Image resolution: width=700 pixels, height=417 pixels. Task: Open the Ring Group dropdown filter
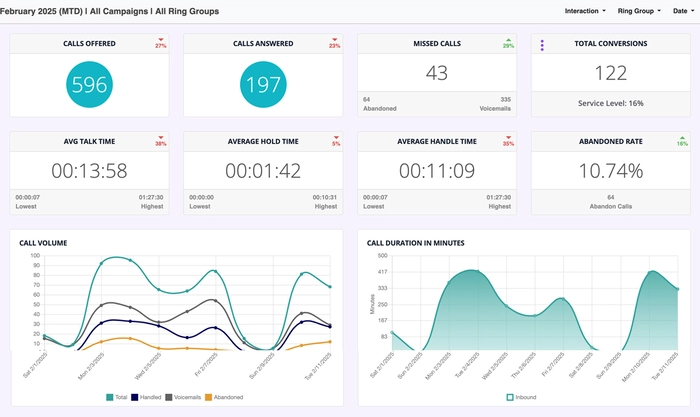click(639, 11)
